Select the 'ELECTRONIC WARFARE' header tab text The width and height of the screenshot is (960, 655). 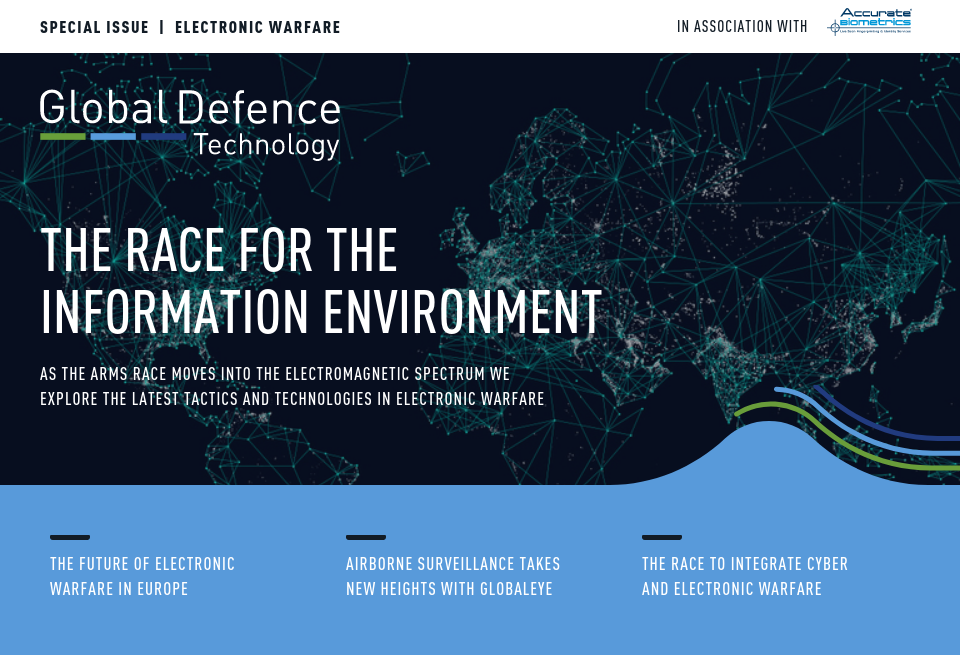257,27
